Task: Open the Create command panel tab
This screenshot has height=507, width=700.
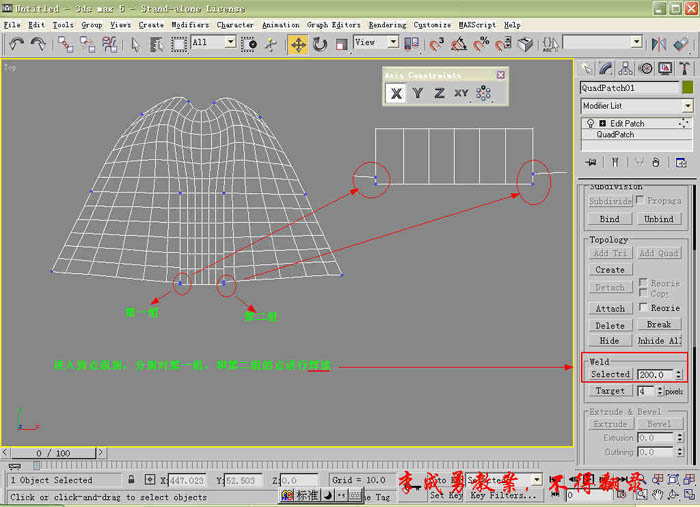Action: pos(587,68)
